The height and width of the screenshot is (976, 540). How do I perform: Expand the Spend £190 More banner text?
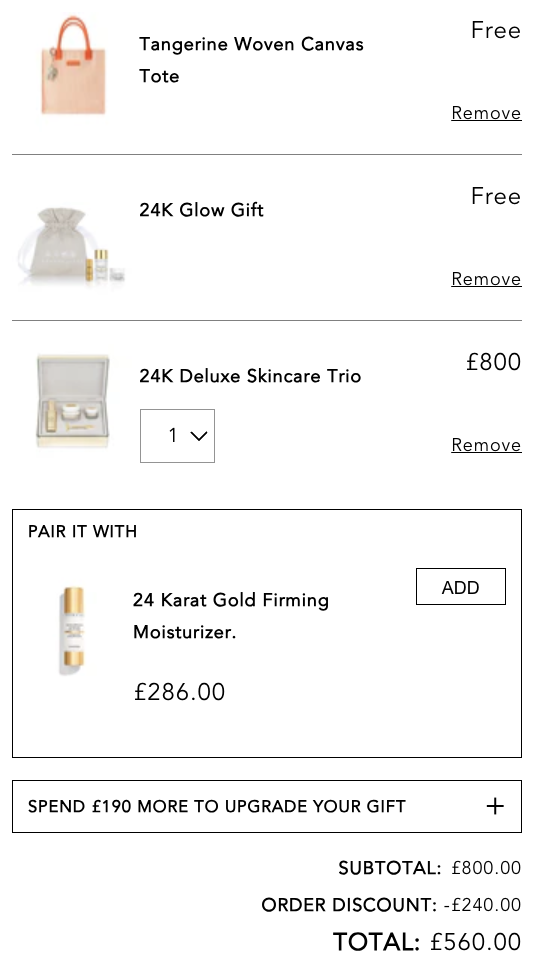coord(216,807)
